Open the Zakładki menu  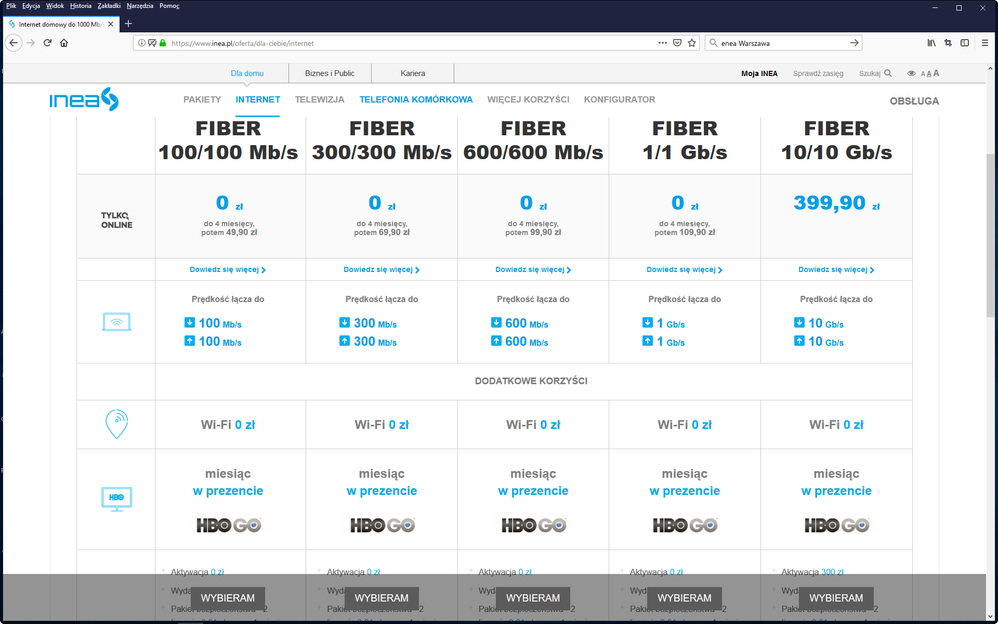pos(109,6)
